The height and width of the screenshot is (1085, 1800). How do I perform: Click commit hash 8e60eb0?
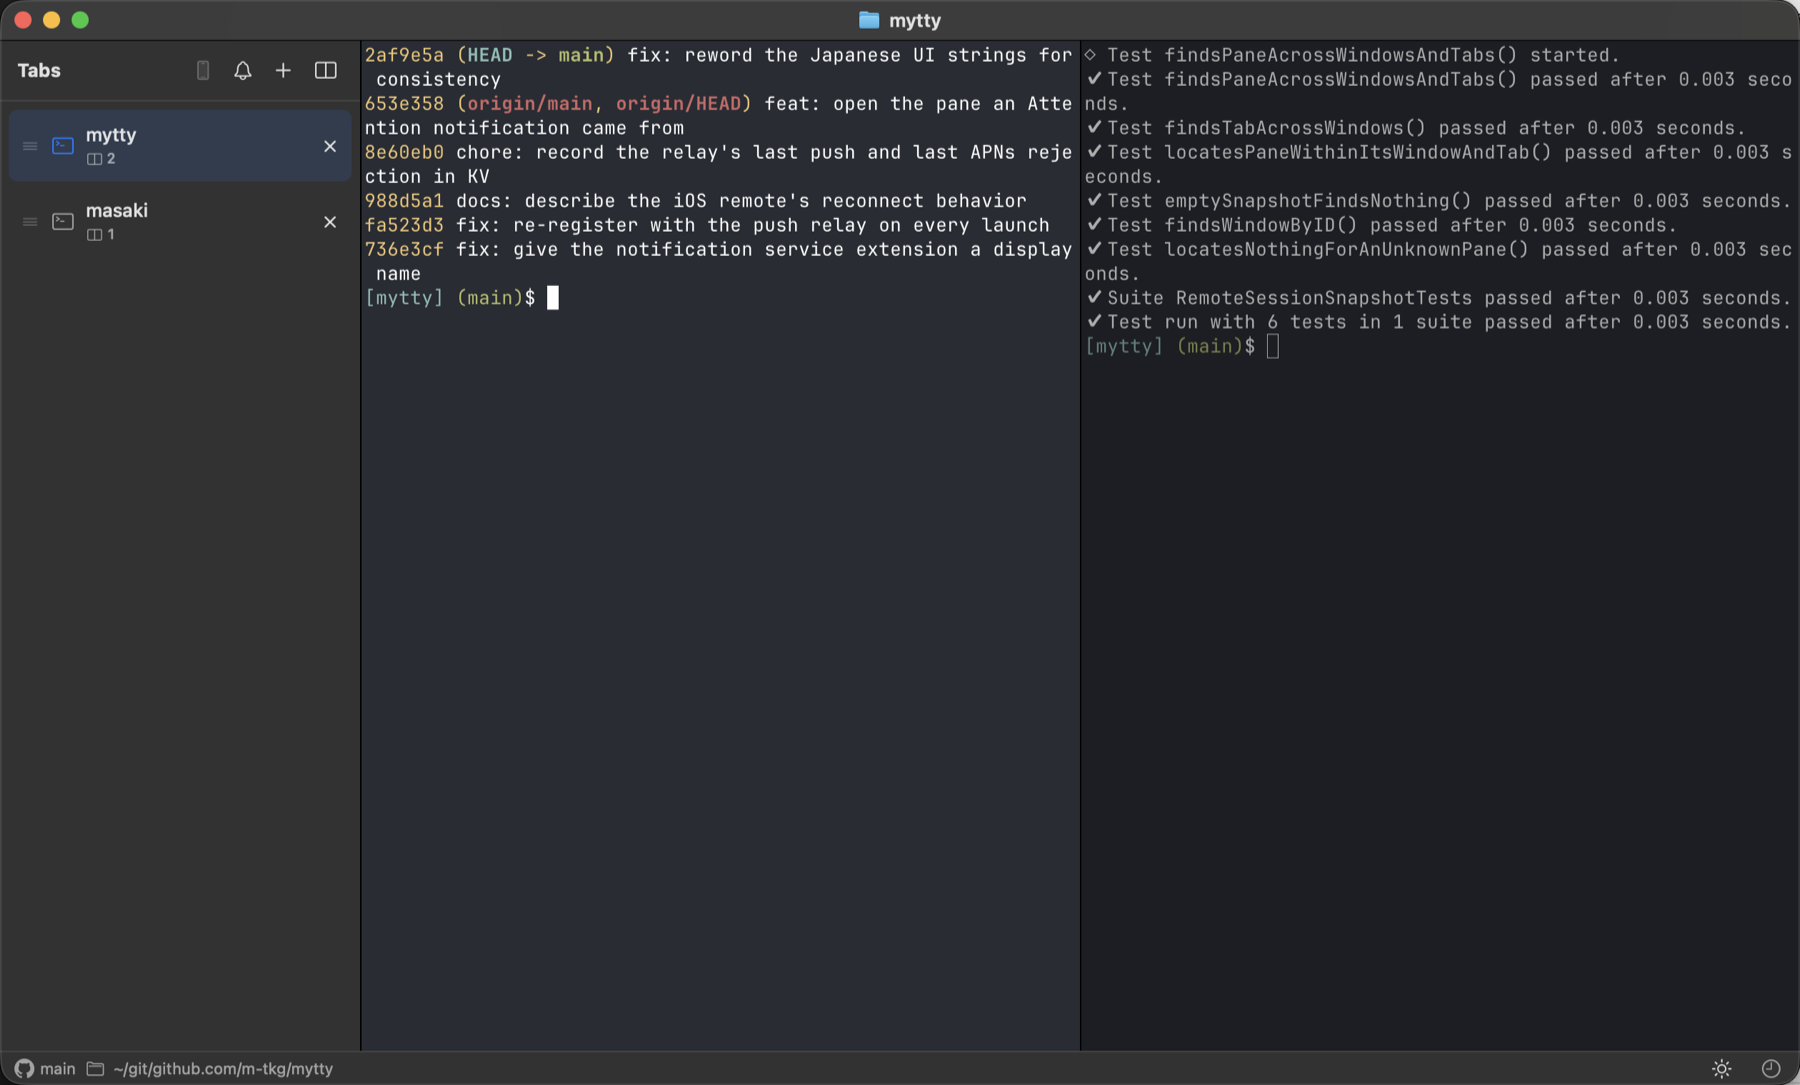click(x=404, y=152)
